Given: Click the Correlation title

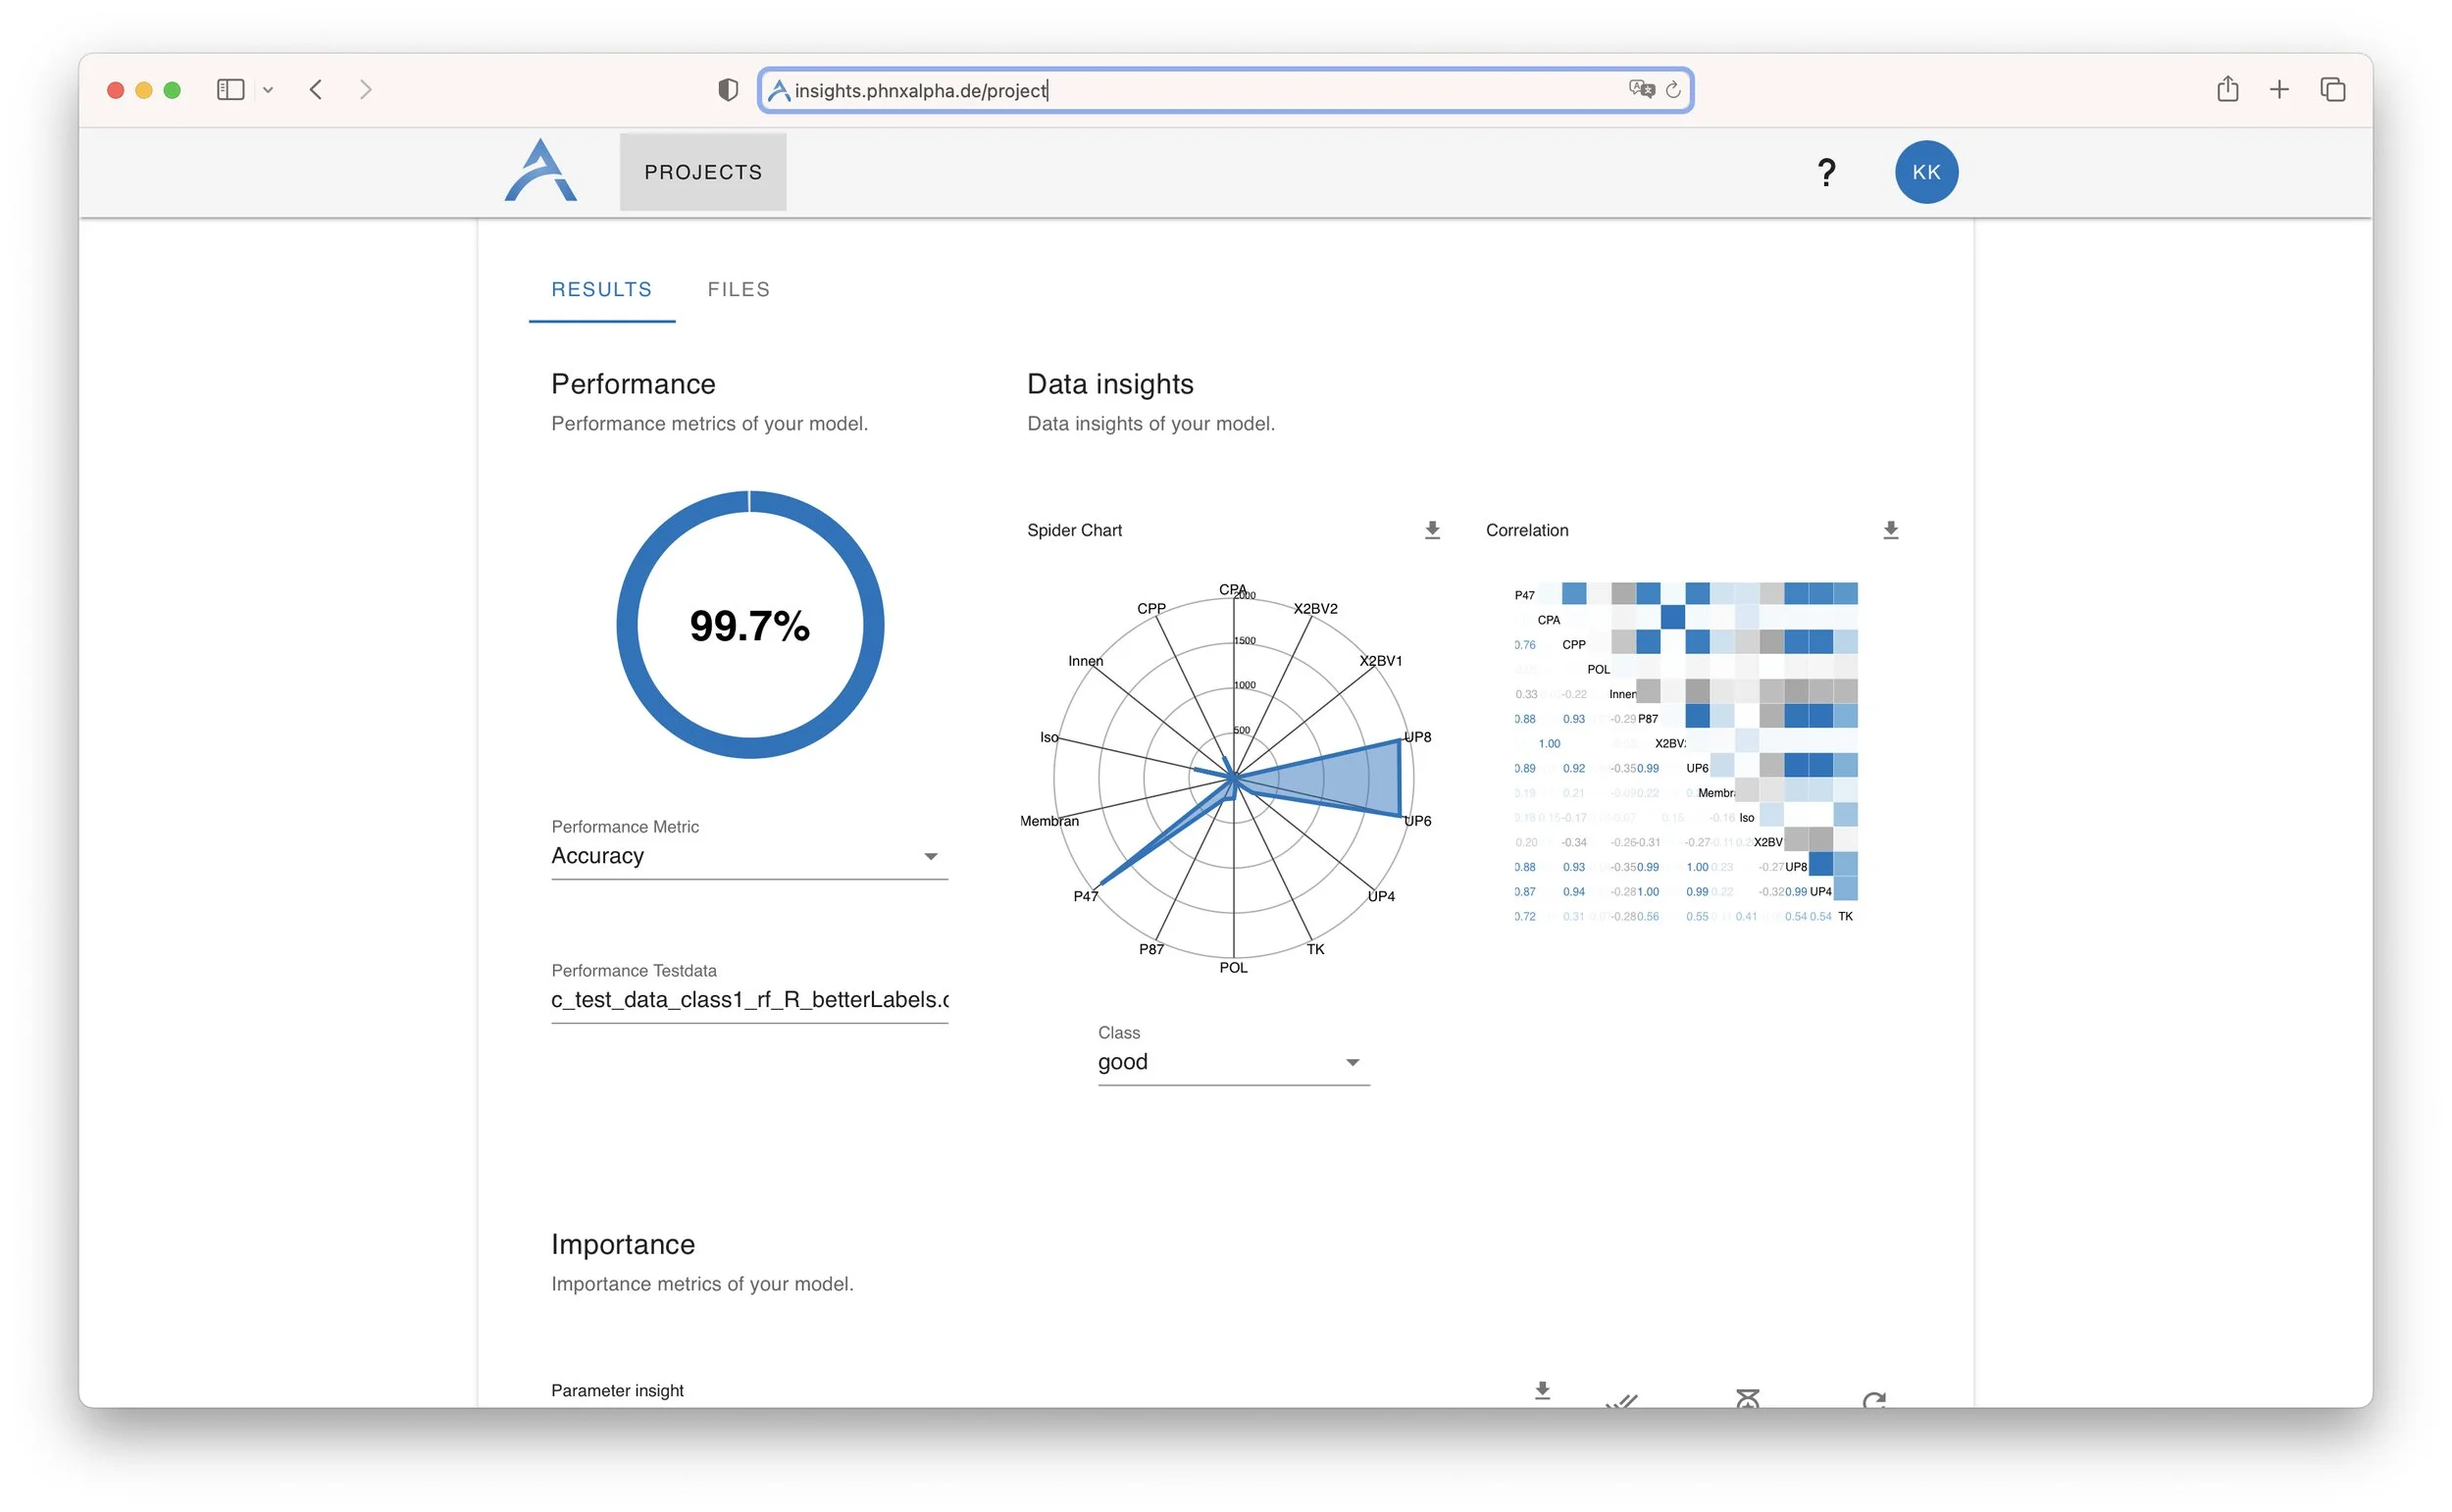Looking at the screenshot, I should pyautogui.click(x=1527, y=530).
